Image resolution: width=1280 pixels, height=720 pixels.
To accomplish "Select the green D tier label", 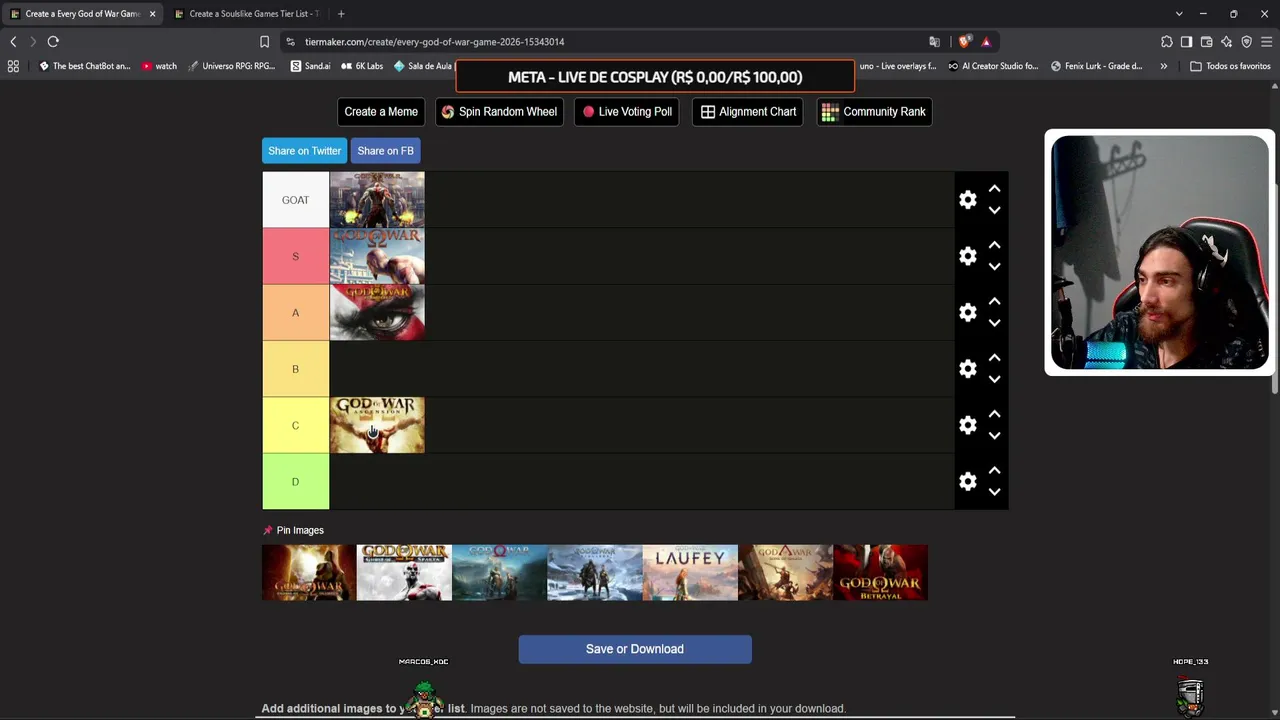I will pos(295,482).
